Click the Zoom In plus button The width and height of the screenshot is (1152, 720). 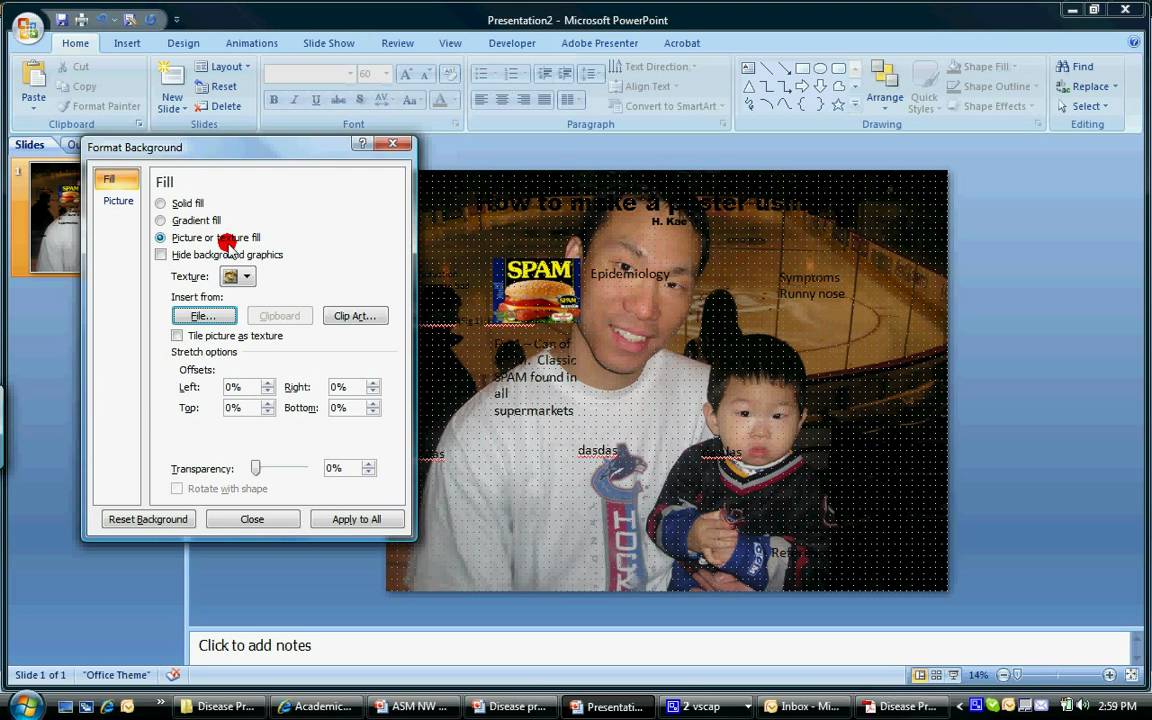click(x=1109, y=674)
